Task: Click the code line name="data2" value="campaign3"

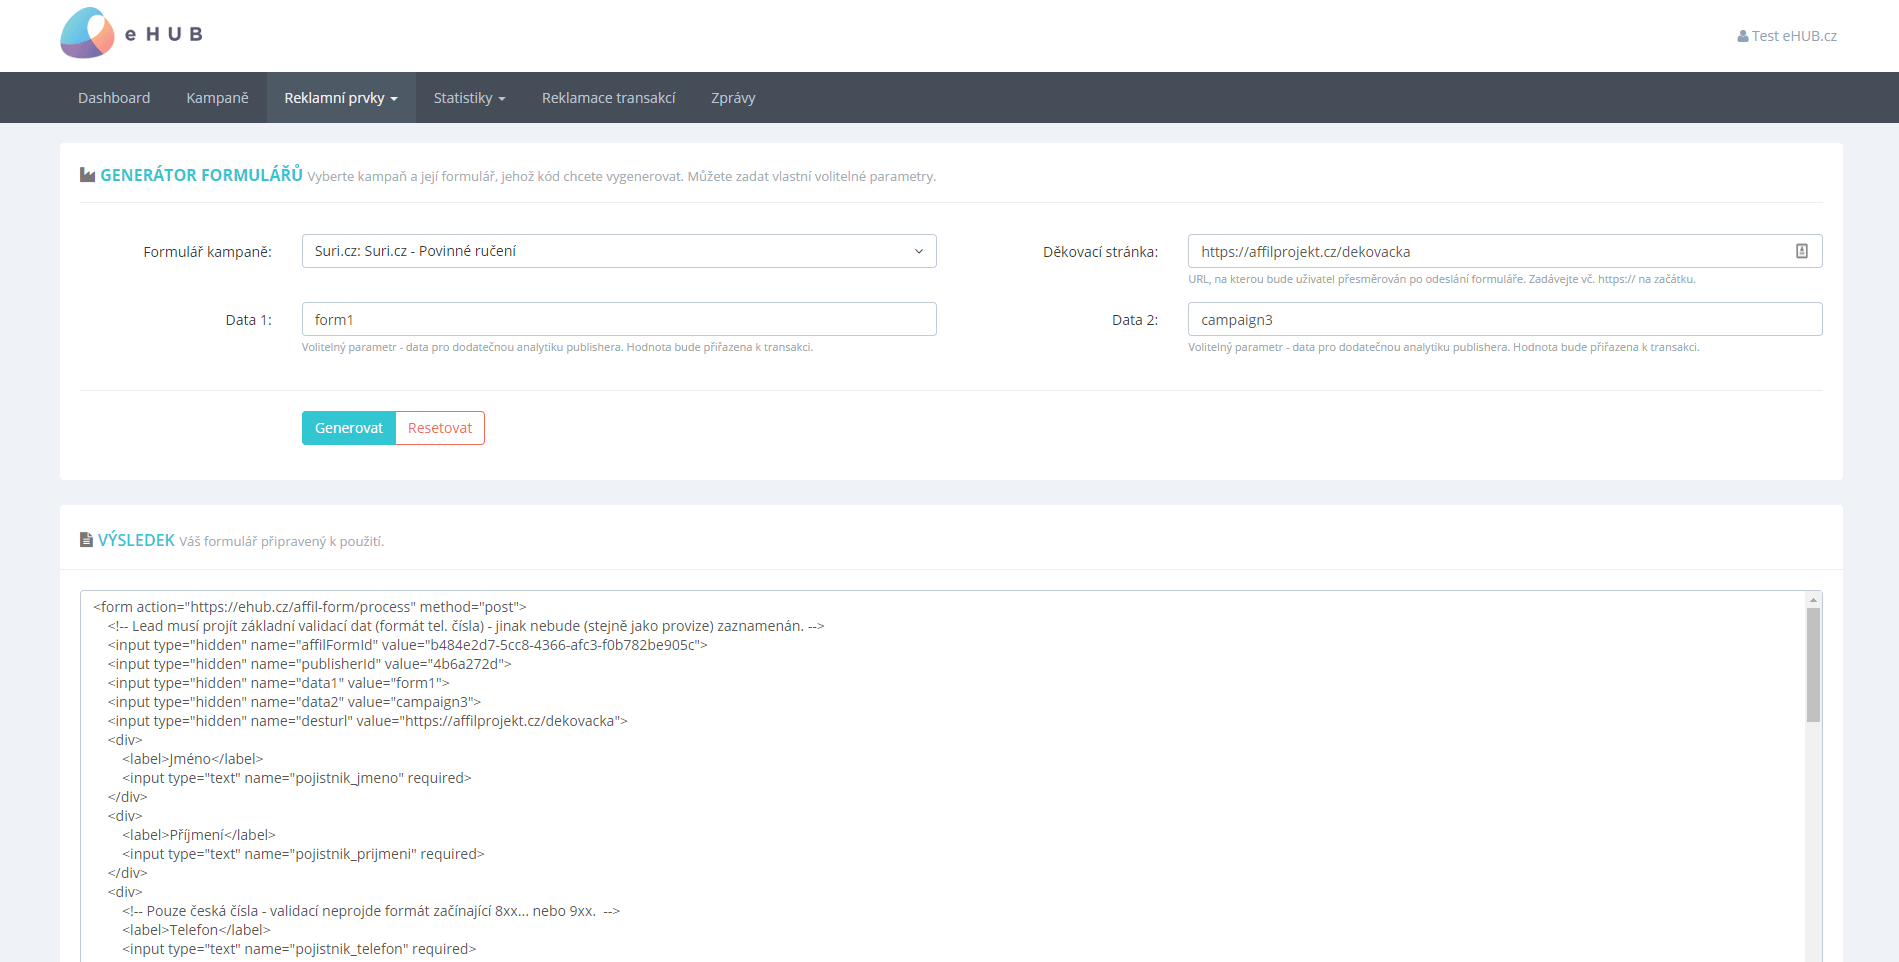Action: [x=295, y=702]
